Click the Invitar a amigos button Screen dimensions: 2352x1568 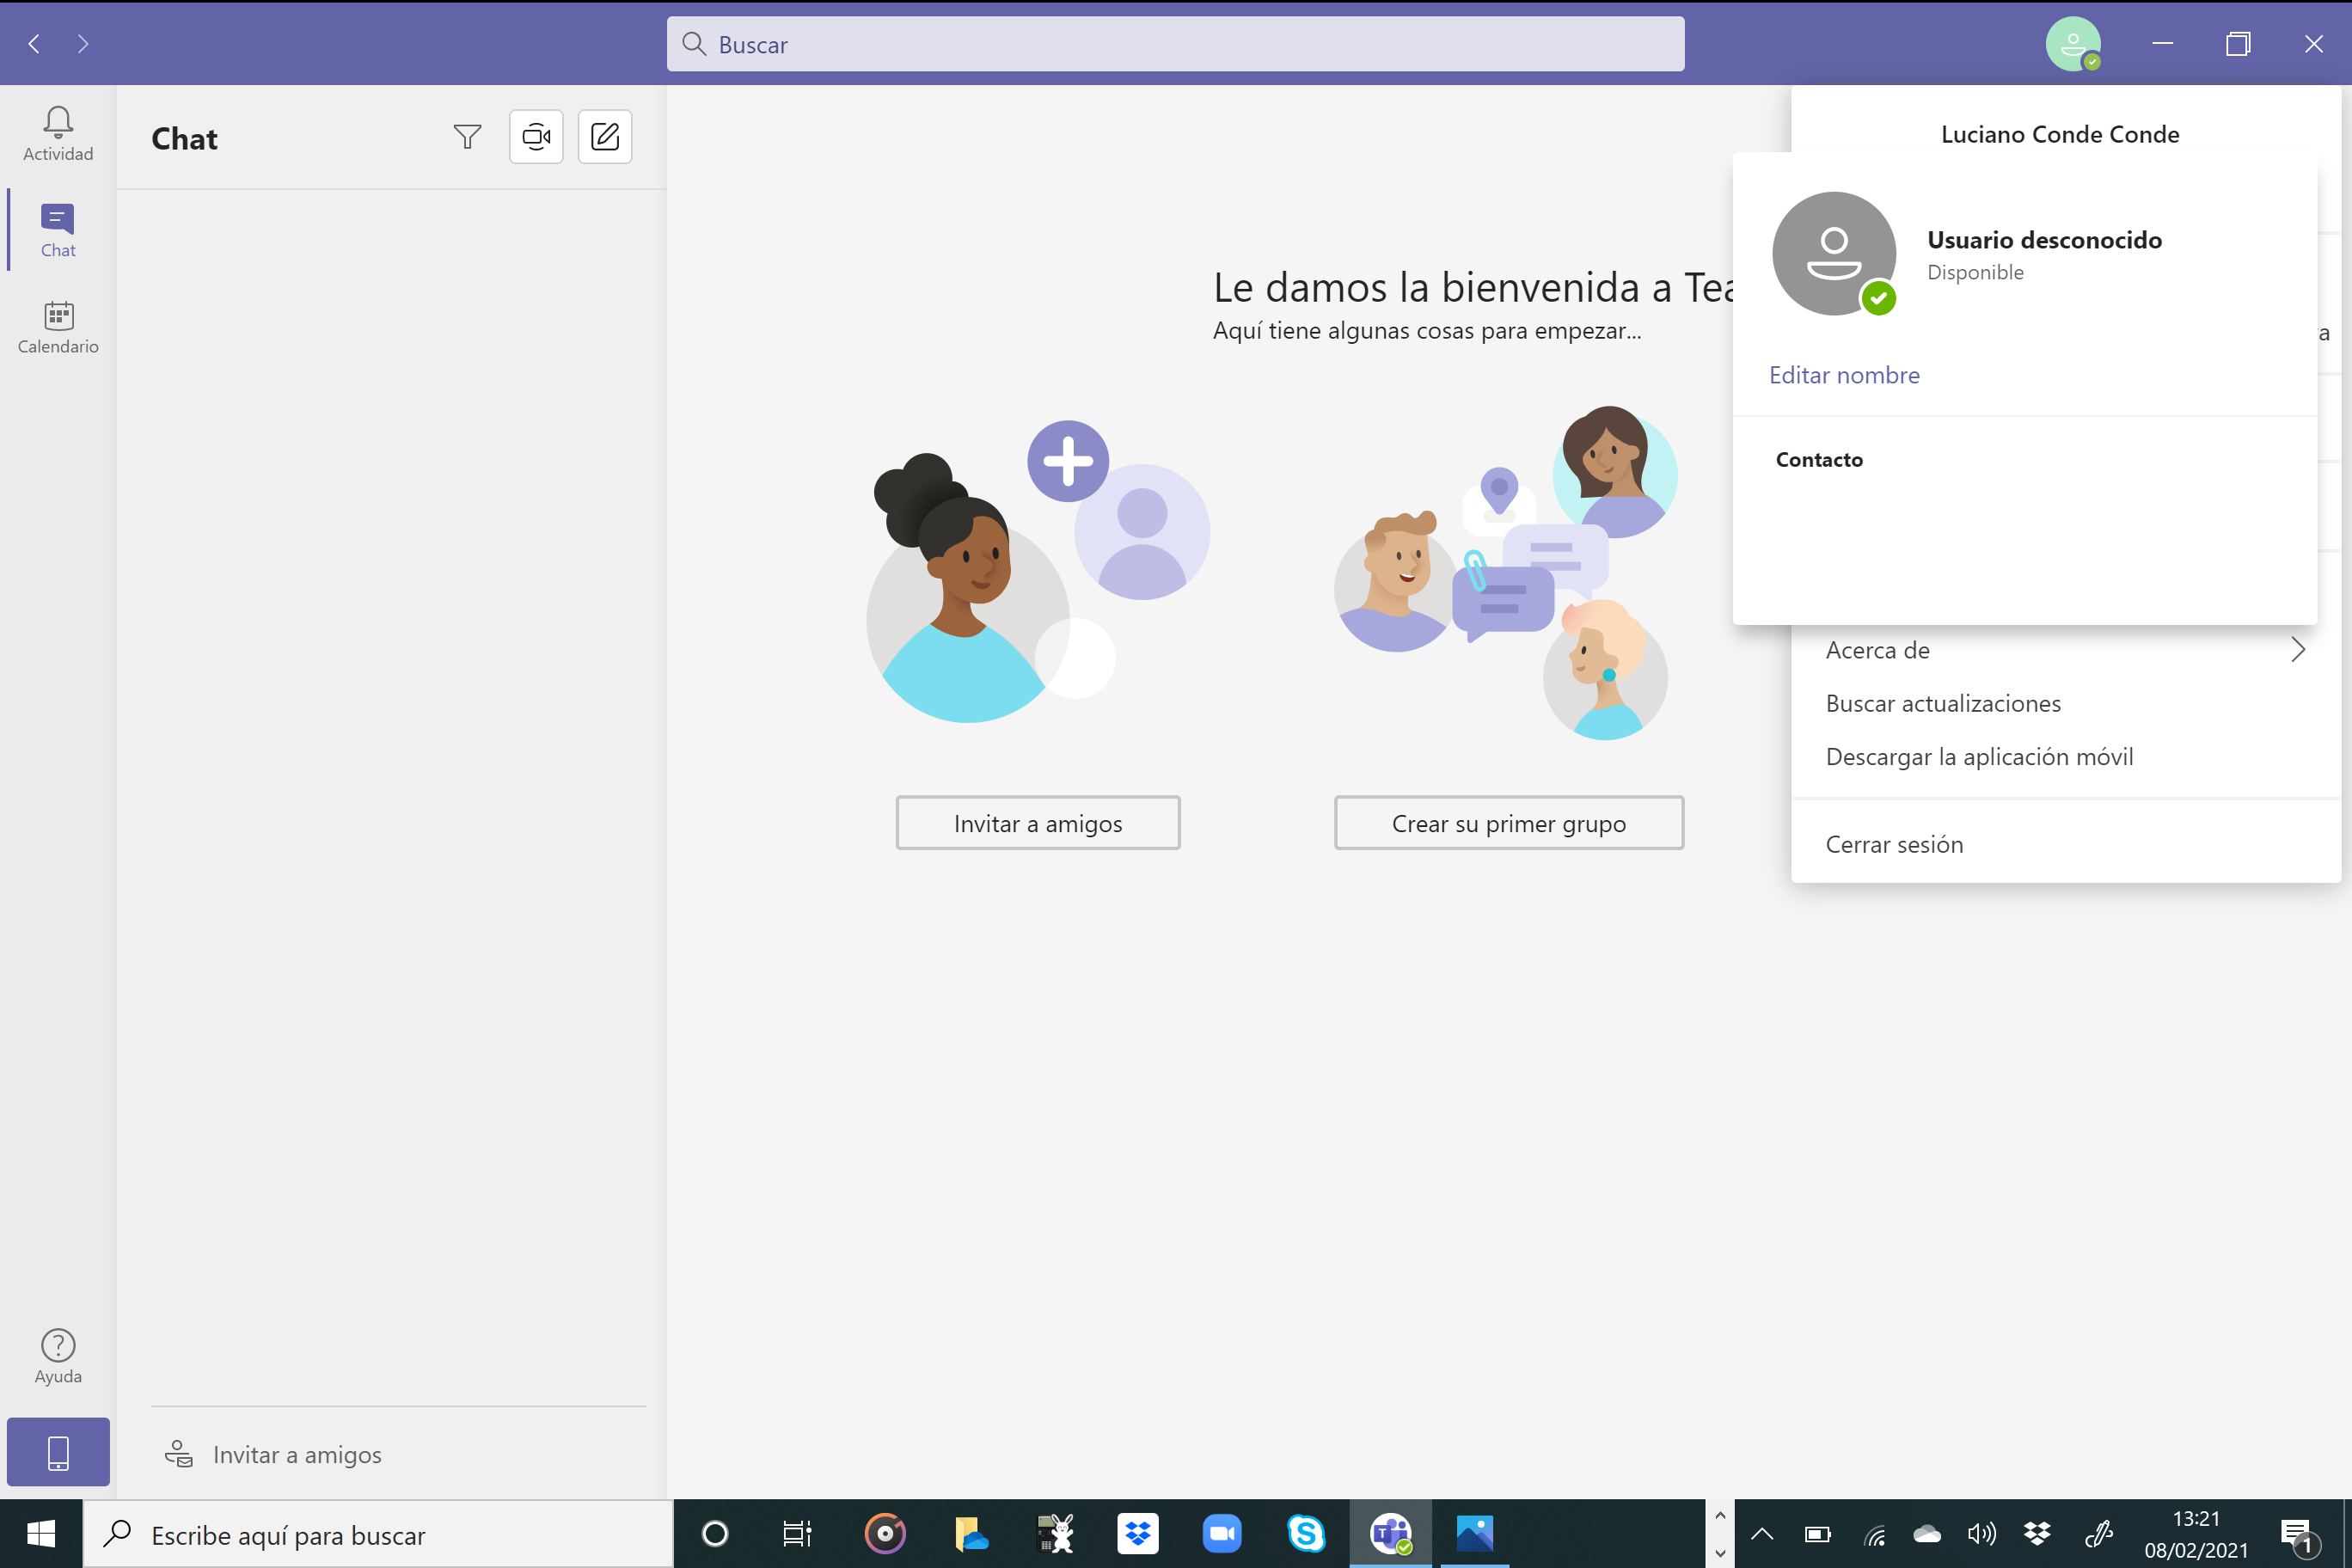[1037, 822]
